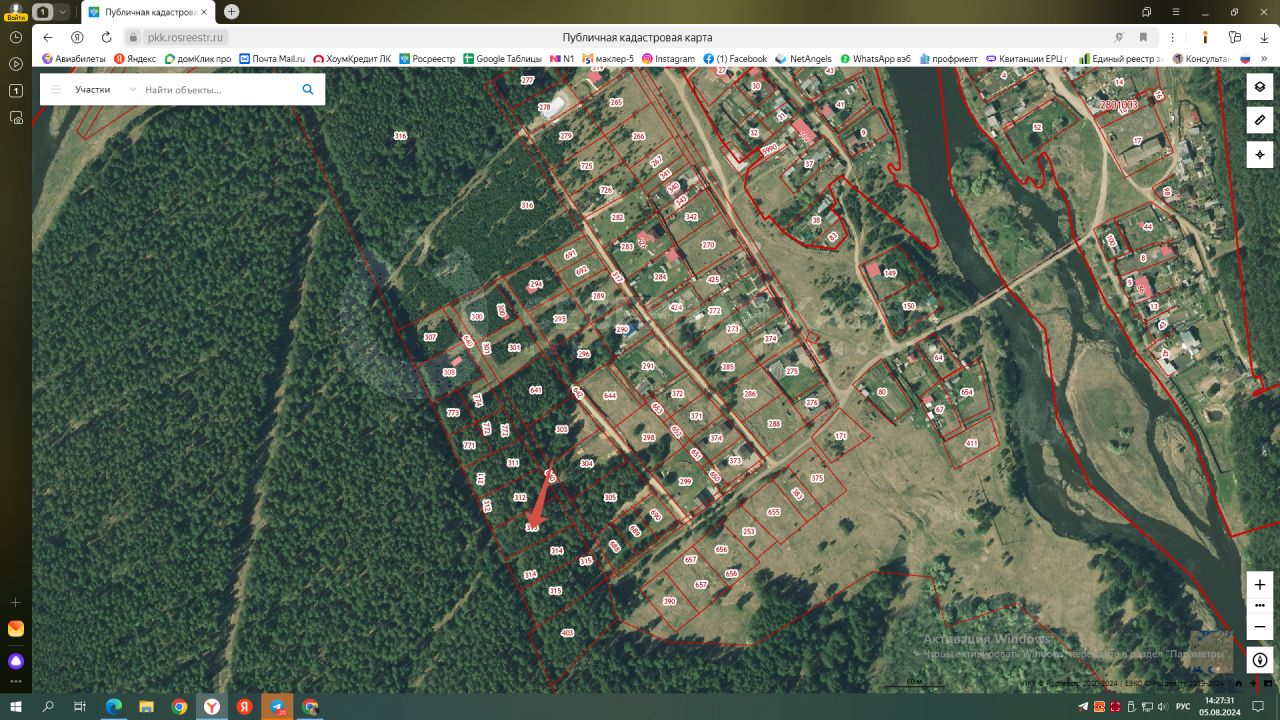The image size is (1280, 720).
Task: Open the профриелт bookmark
Action: (x=949, y=59)
